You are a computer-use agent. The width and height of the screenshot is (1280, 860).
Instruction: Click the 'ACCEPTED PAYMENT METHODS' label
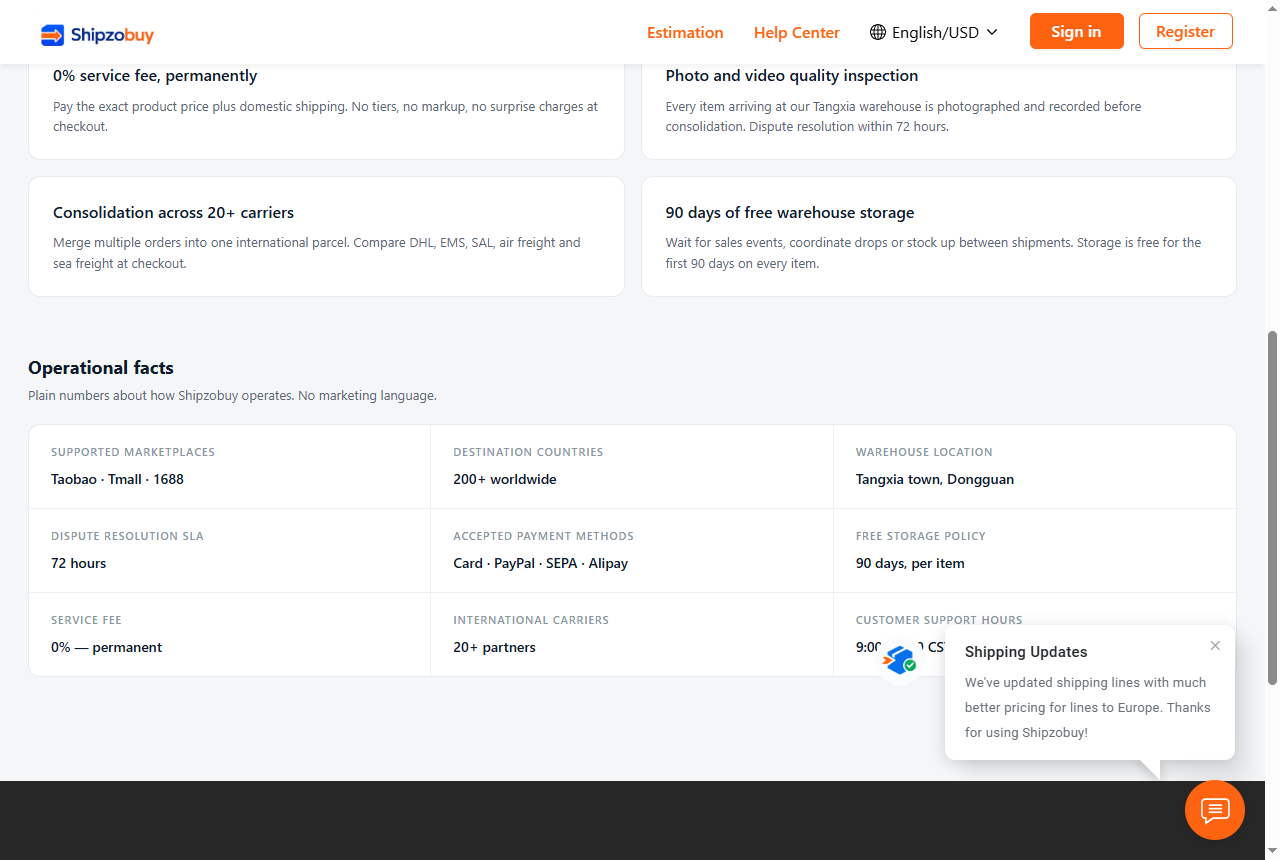(x=544, y=536)
